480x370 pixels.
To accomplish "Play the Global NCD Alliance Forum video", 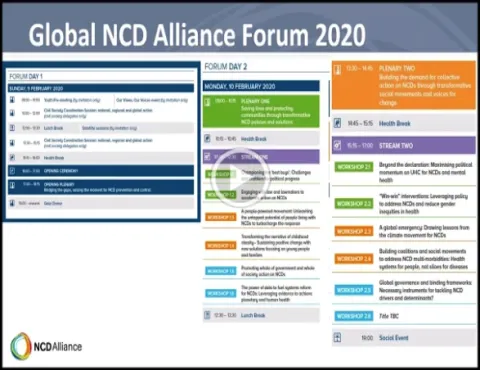I will pyautogui.click(x=241, y=177).
